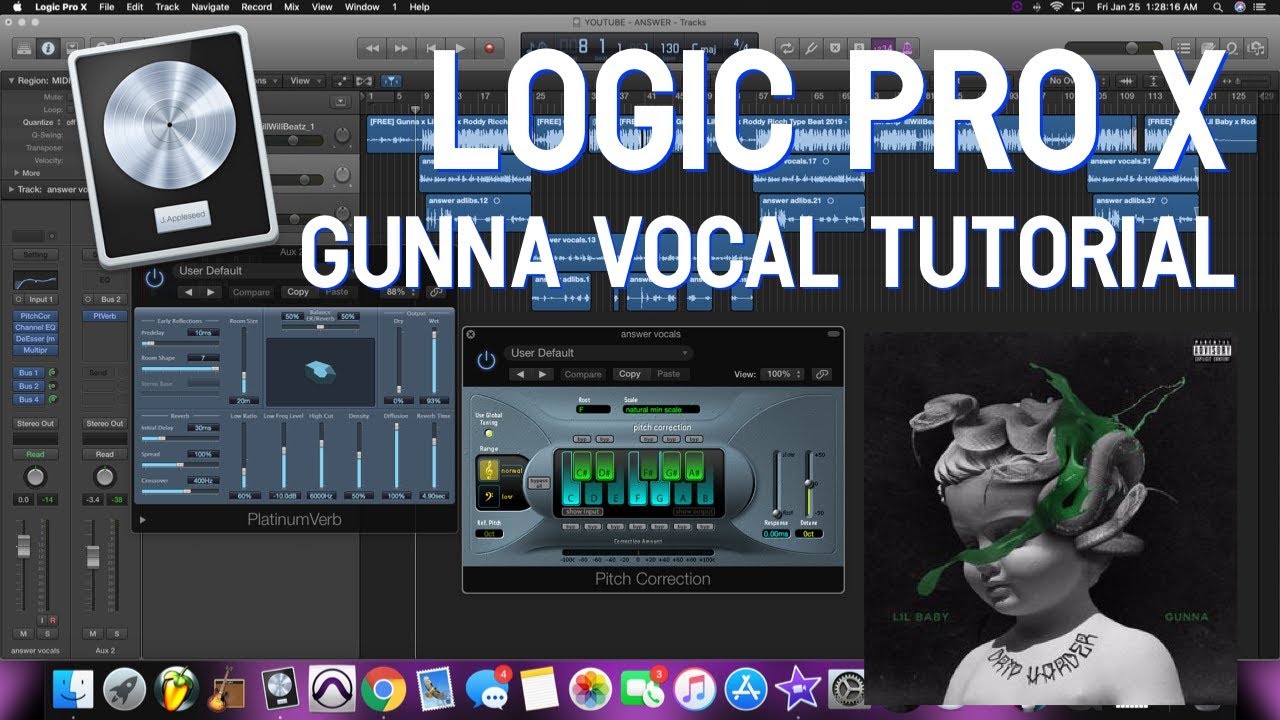The height and width of the screenshot is (720, 1280).
Task: Open the Pitch Correction User Default preset dropdown
Action: coord(599,352)
